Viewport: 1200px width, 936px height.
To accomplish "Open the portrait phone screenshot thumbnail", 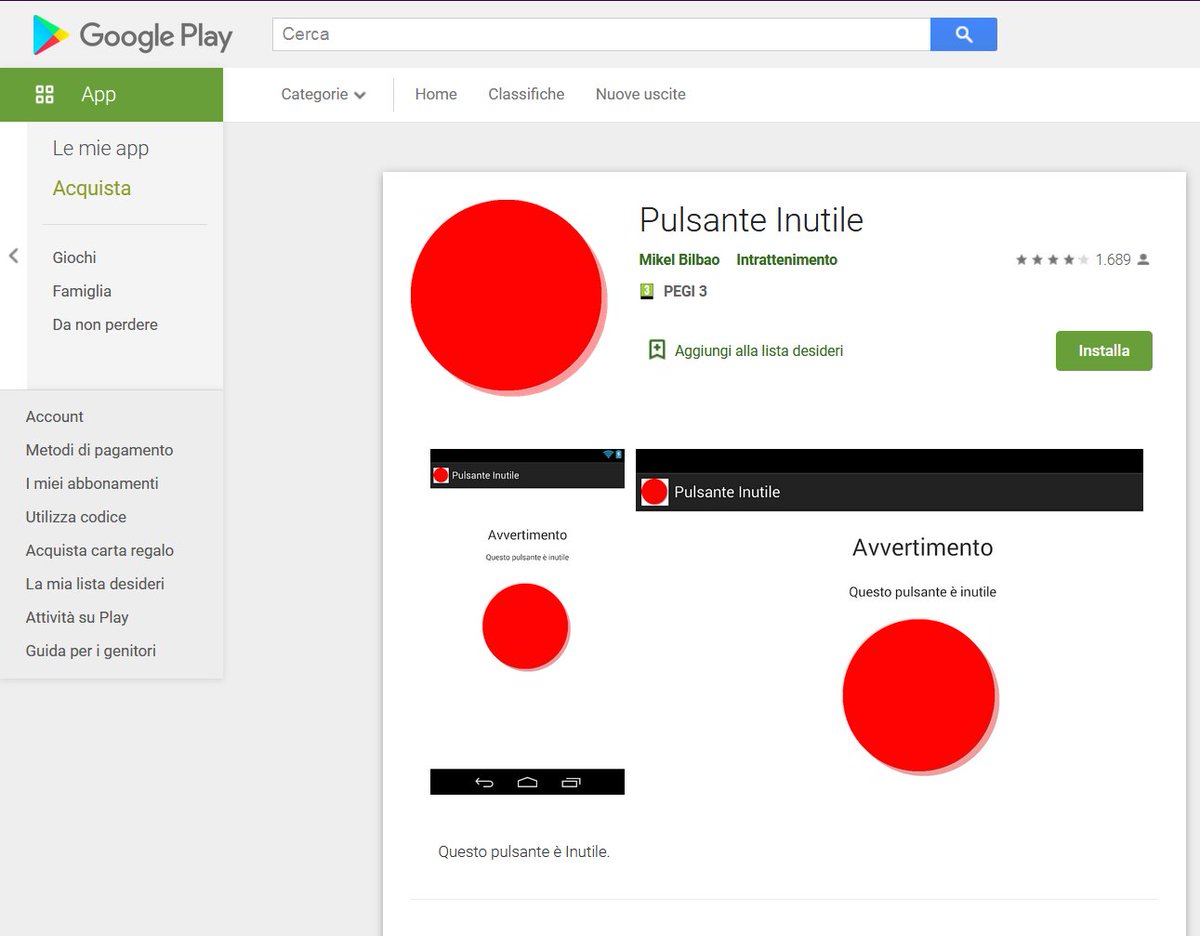I will click(527, 622).
